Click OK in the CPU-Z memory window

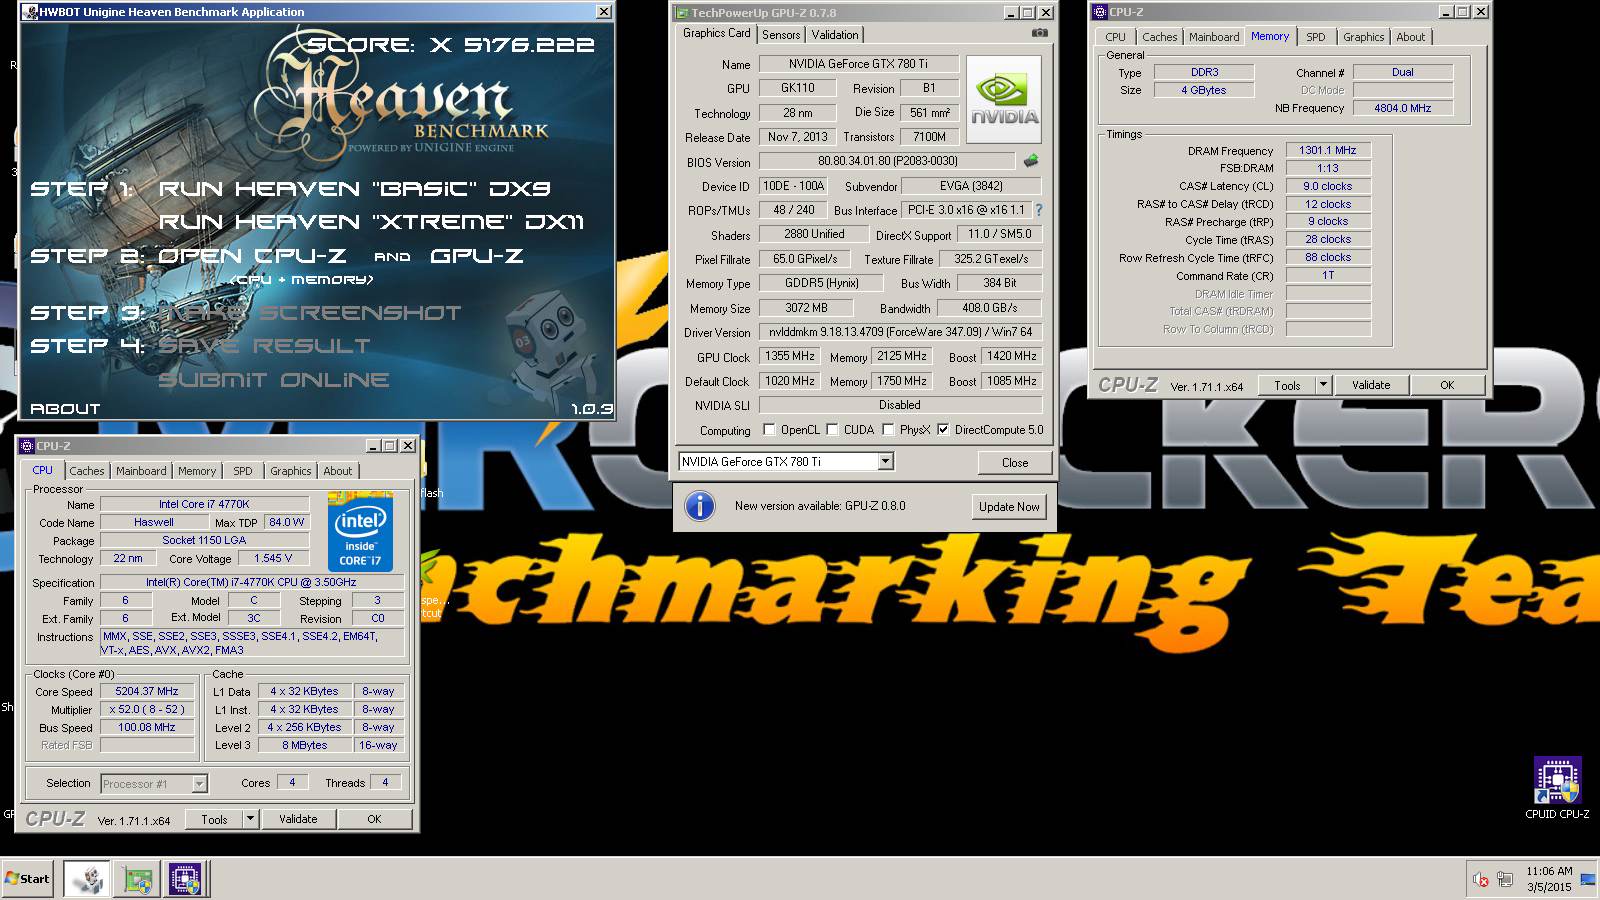1447,385
